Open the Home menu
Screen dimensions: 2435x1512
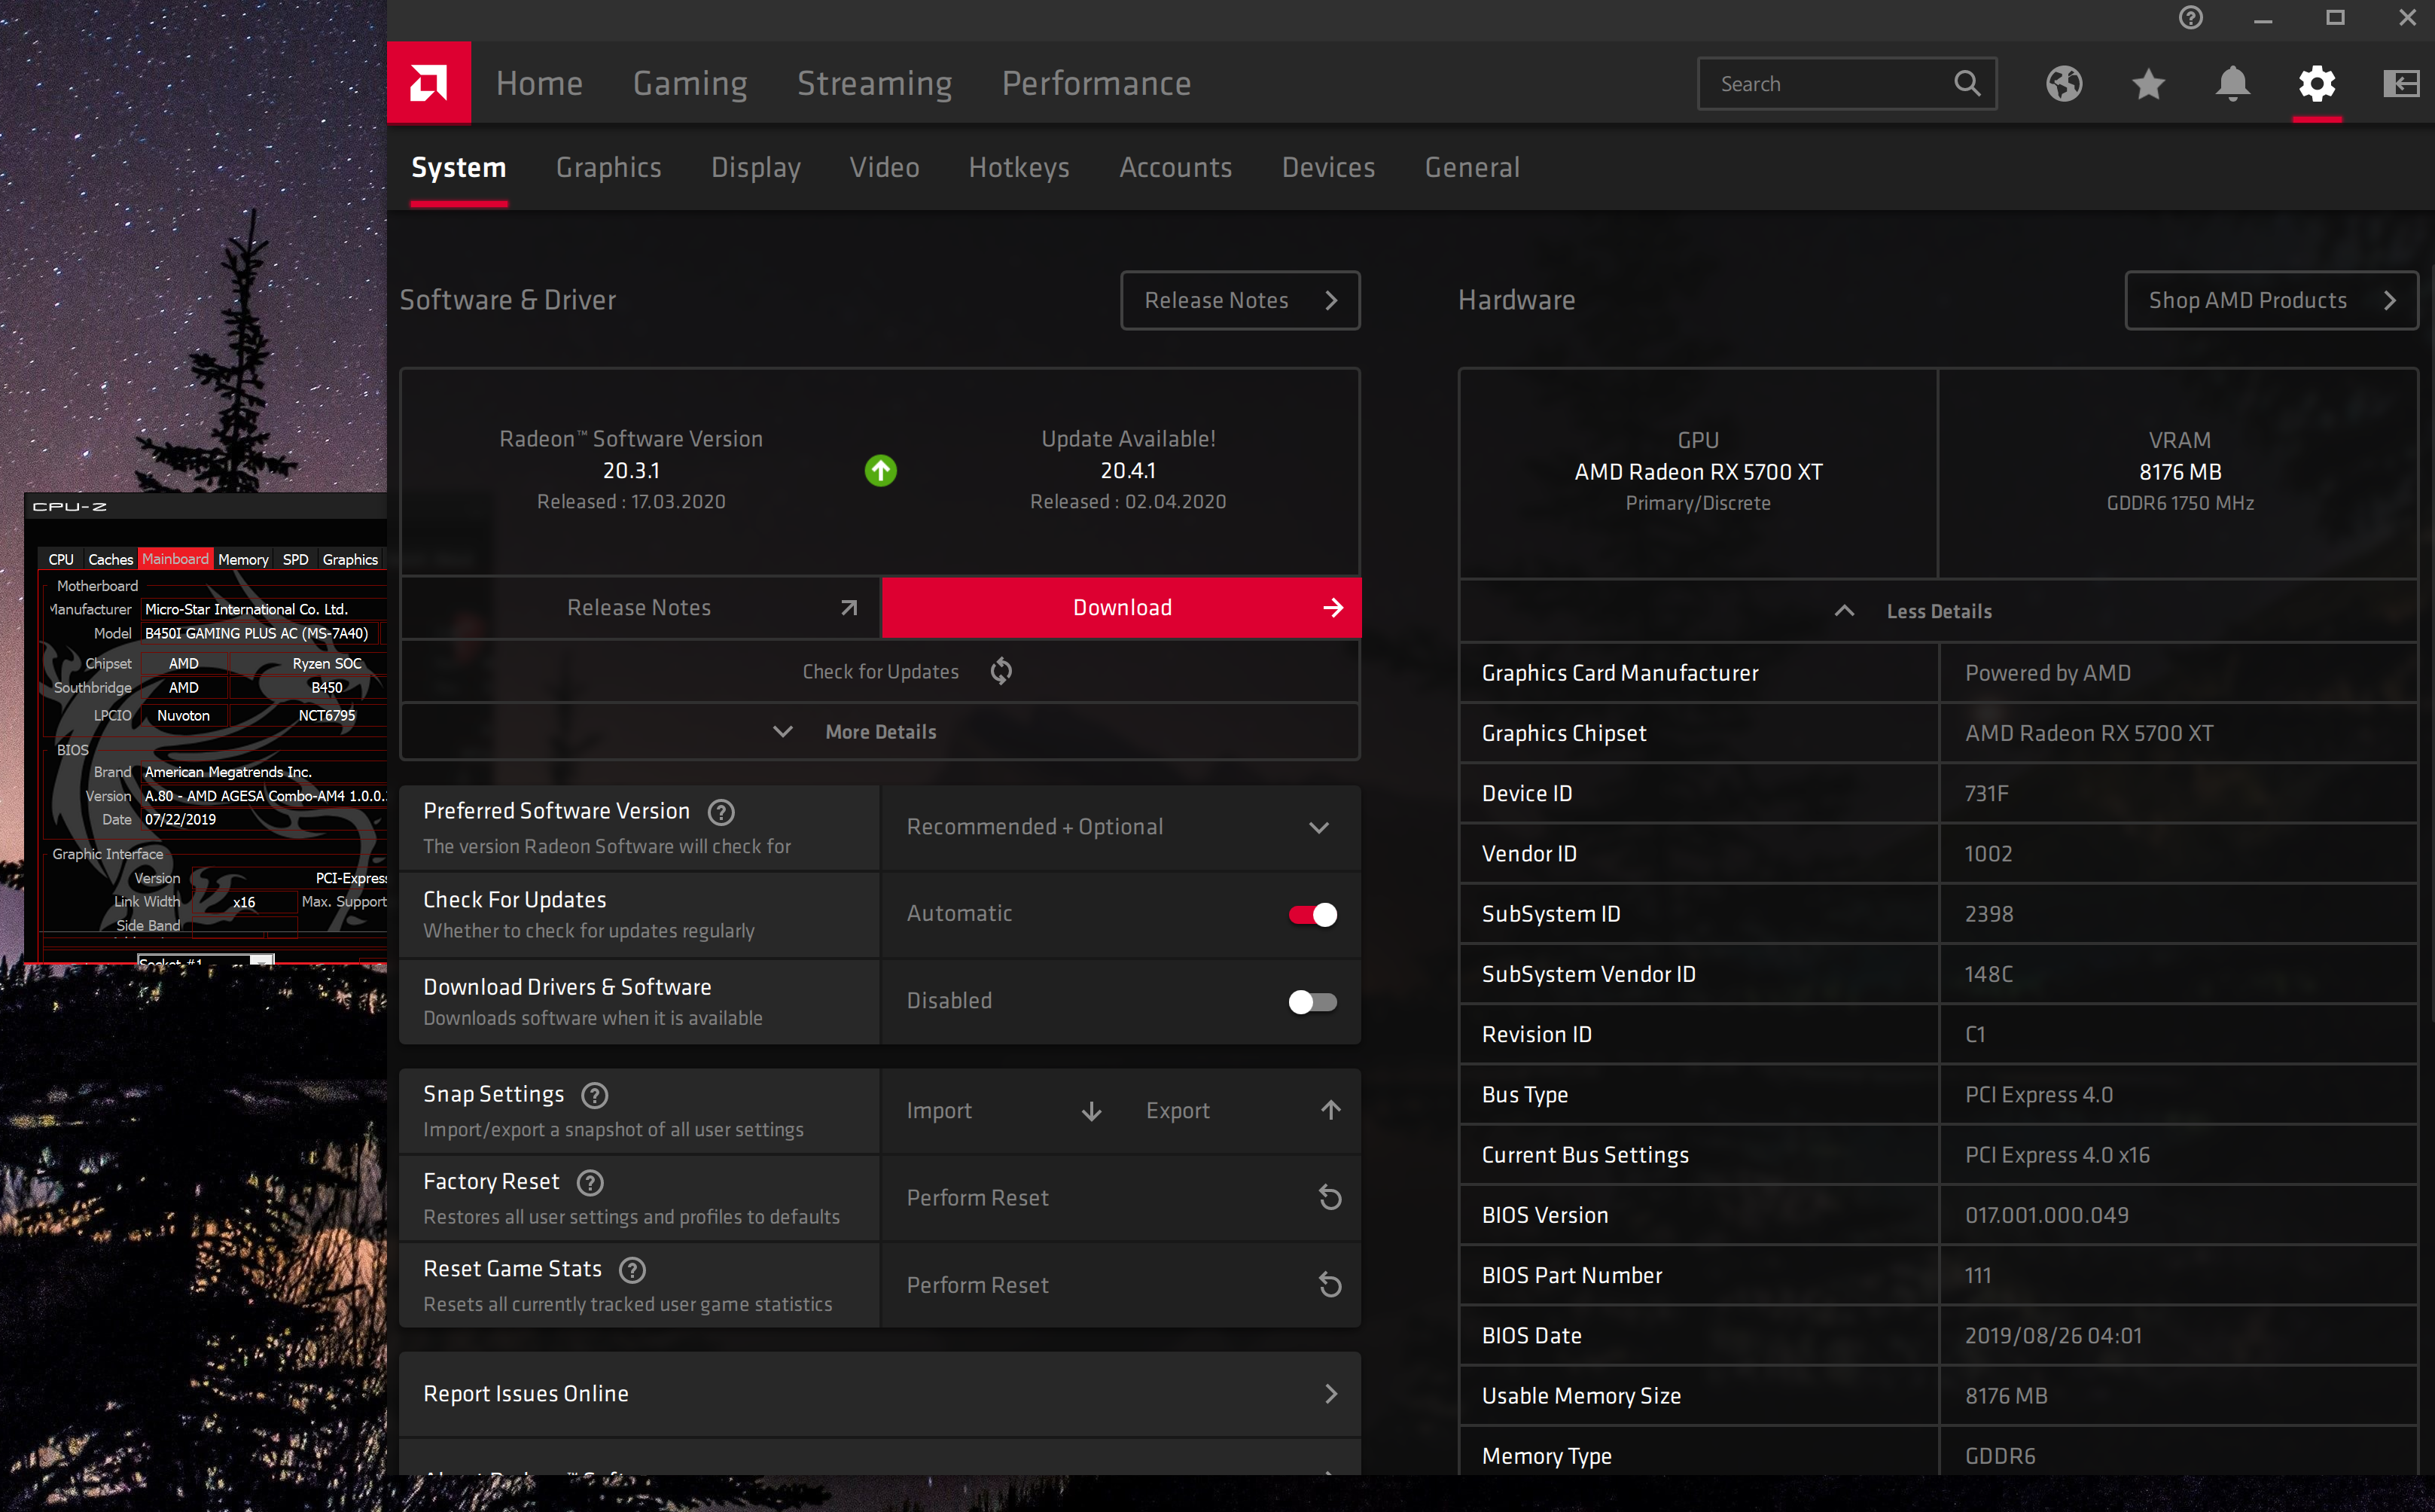pos(539,83)
